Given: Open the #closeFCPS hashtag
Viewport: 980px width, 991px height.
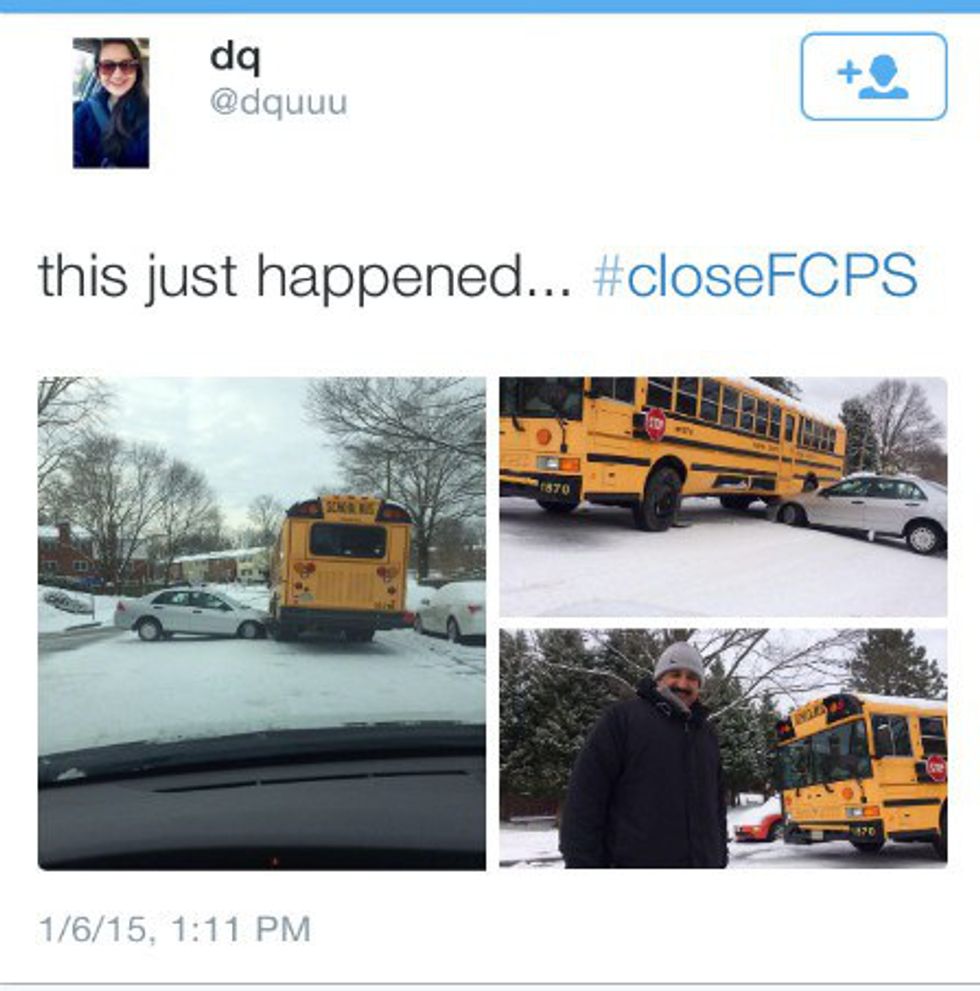Looking at the screenshot, I should (x=755, y=275).
